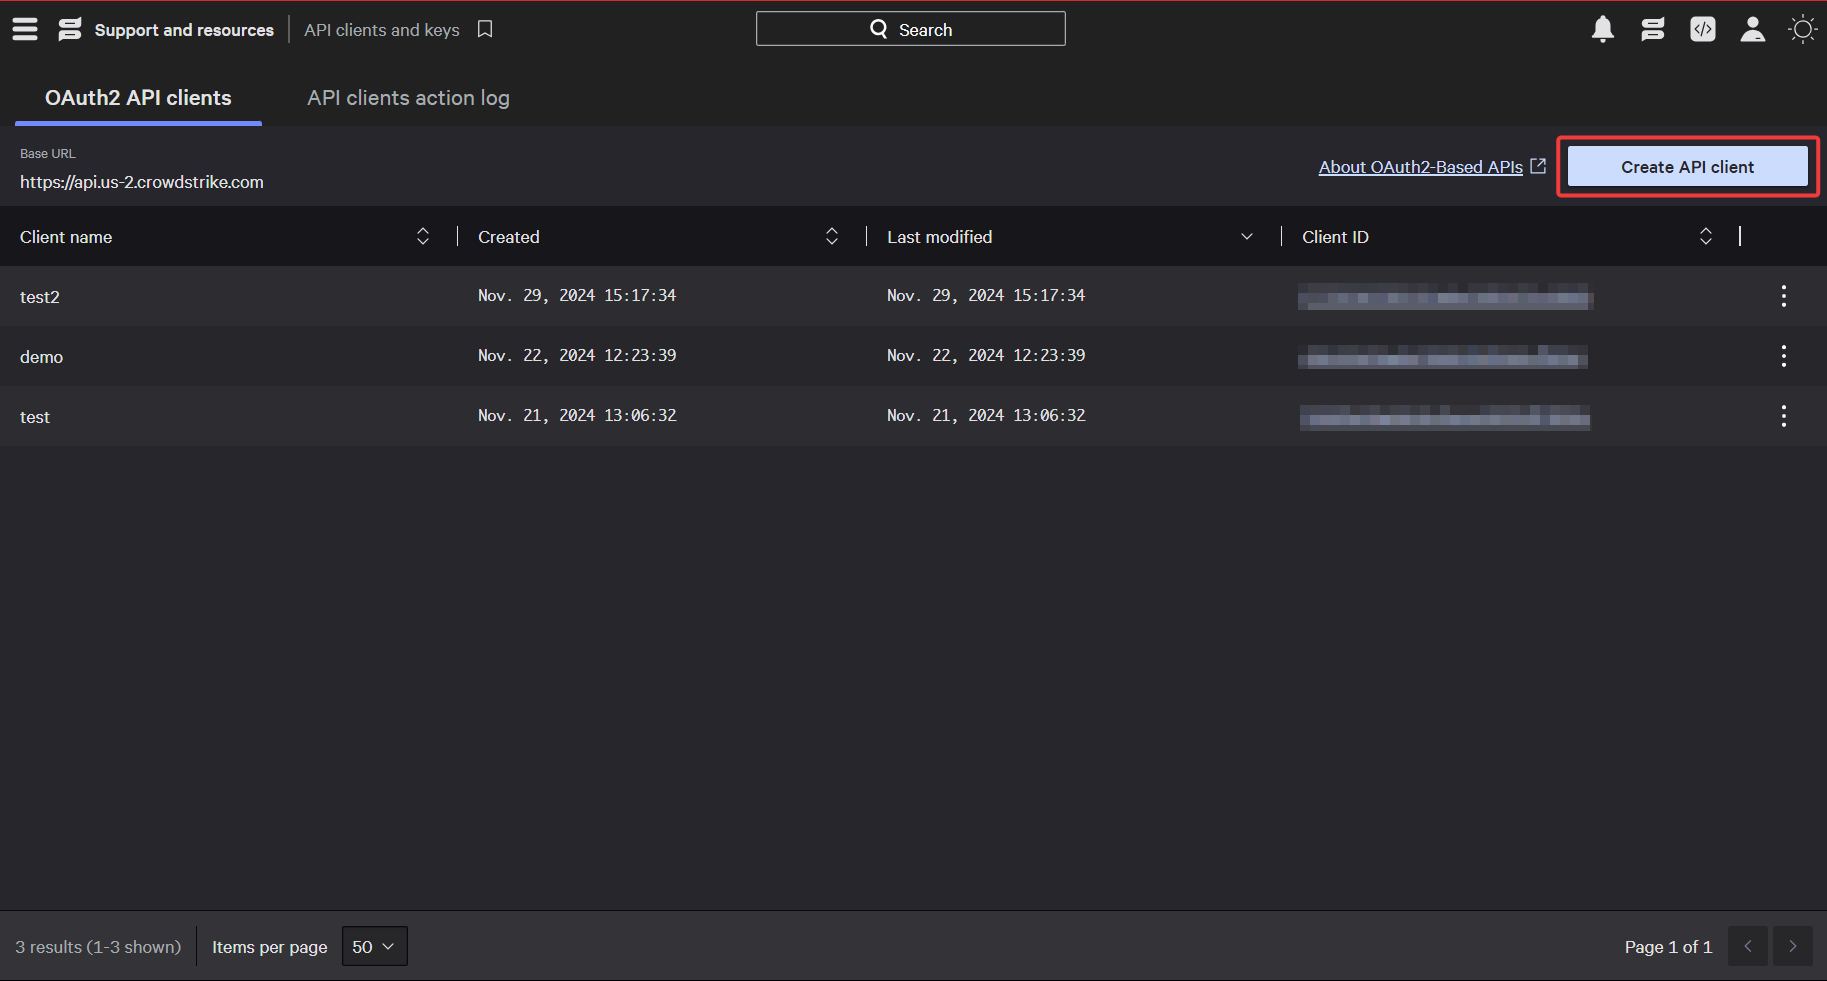The image size is (1827, 981).
Task: Click API clients and keys breadcrumb
Action: tap(382, 30)
